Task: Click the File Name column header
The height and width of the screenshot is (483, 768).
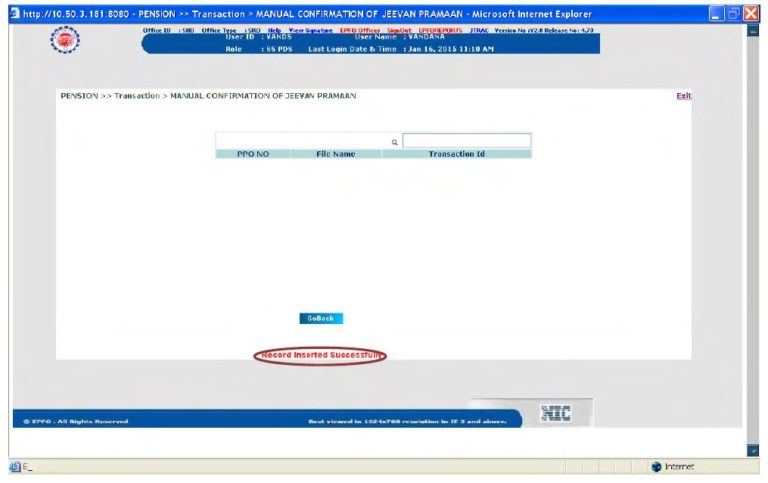Action: point(335,155)
